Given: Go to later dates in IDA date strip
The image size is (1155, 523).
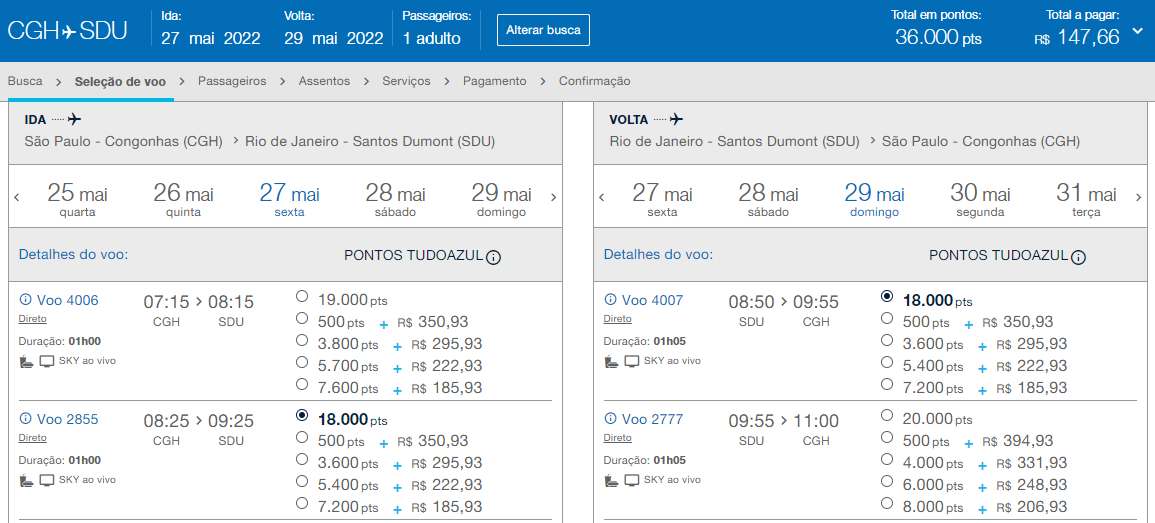Looking at the screenshot, I should [x=554, y=197].
